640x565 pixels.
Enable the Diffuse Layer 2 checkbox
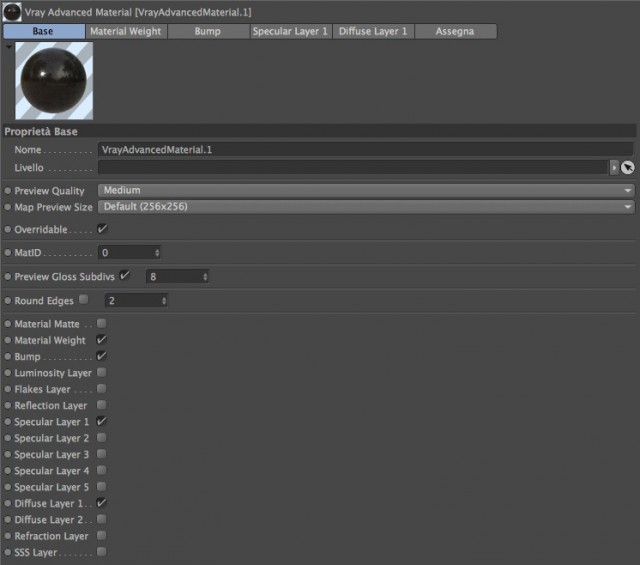tap(102, 519)
